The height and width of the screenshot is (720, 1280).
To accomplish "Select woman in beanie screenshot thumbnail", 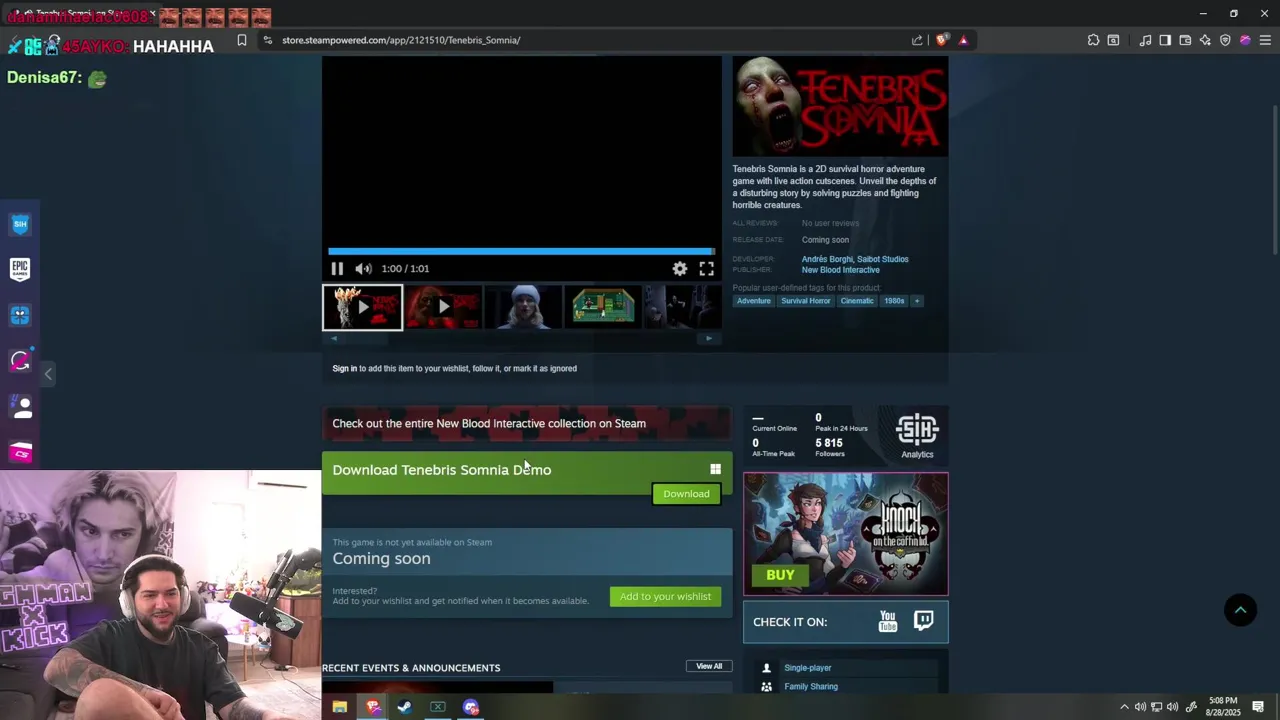I will pos(523,307).
